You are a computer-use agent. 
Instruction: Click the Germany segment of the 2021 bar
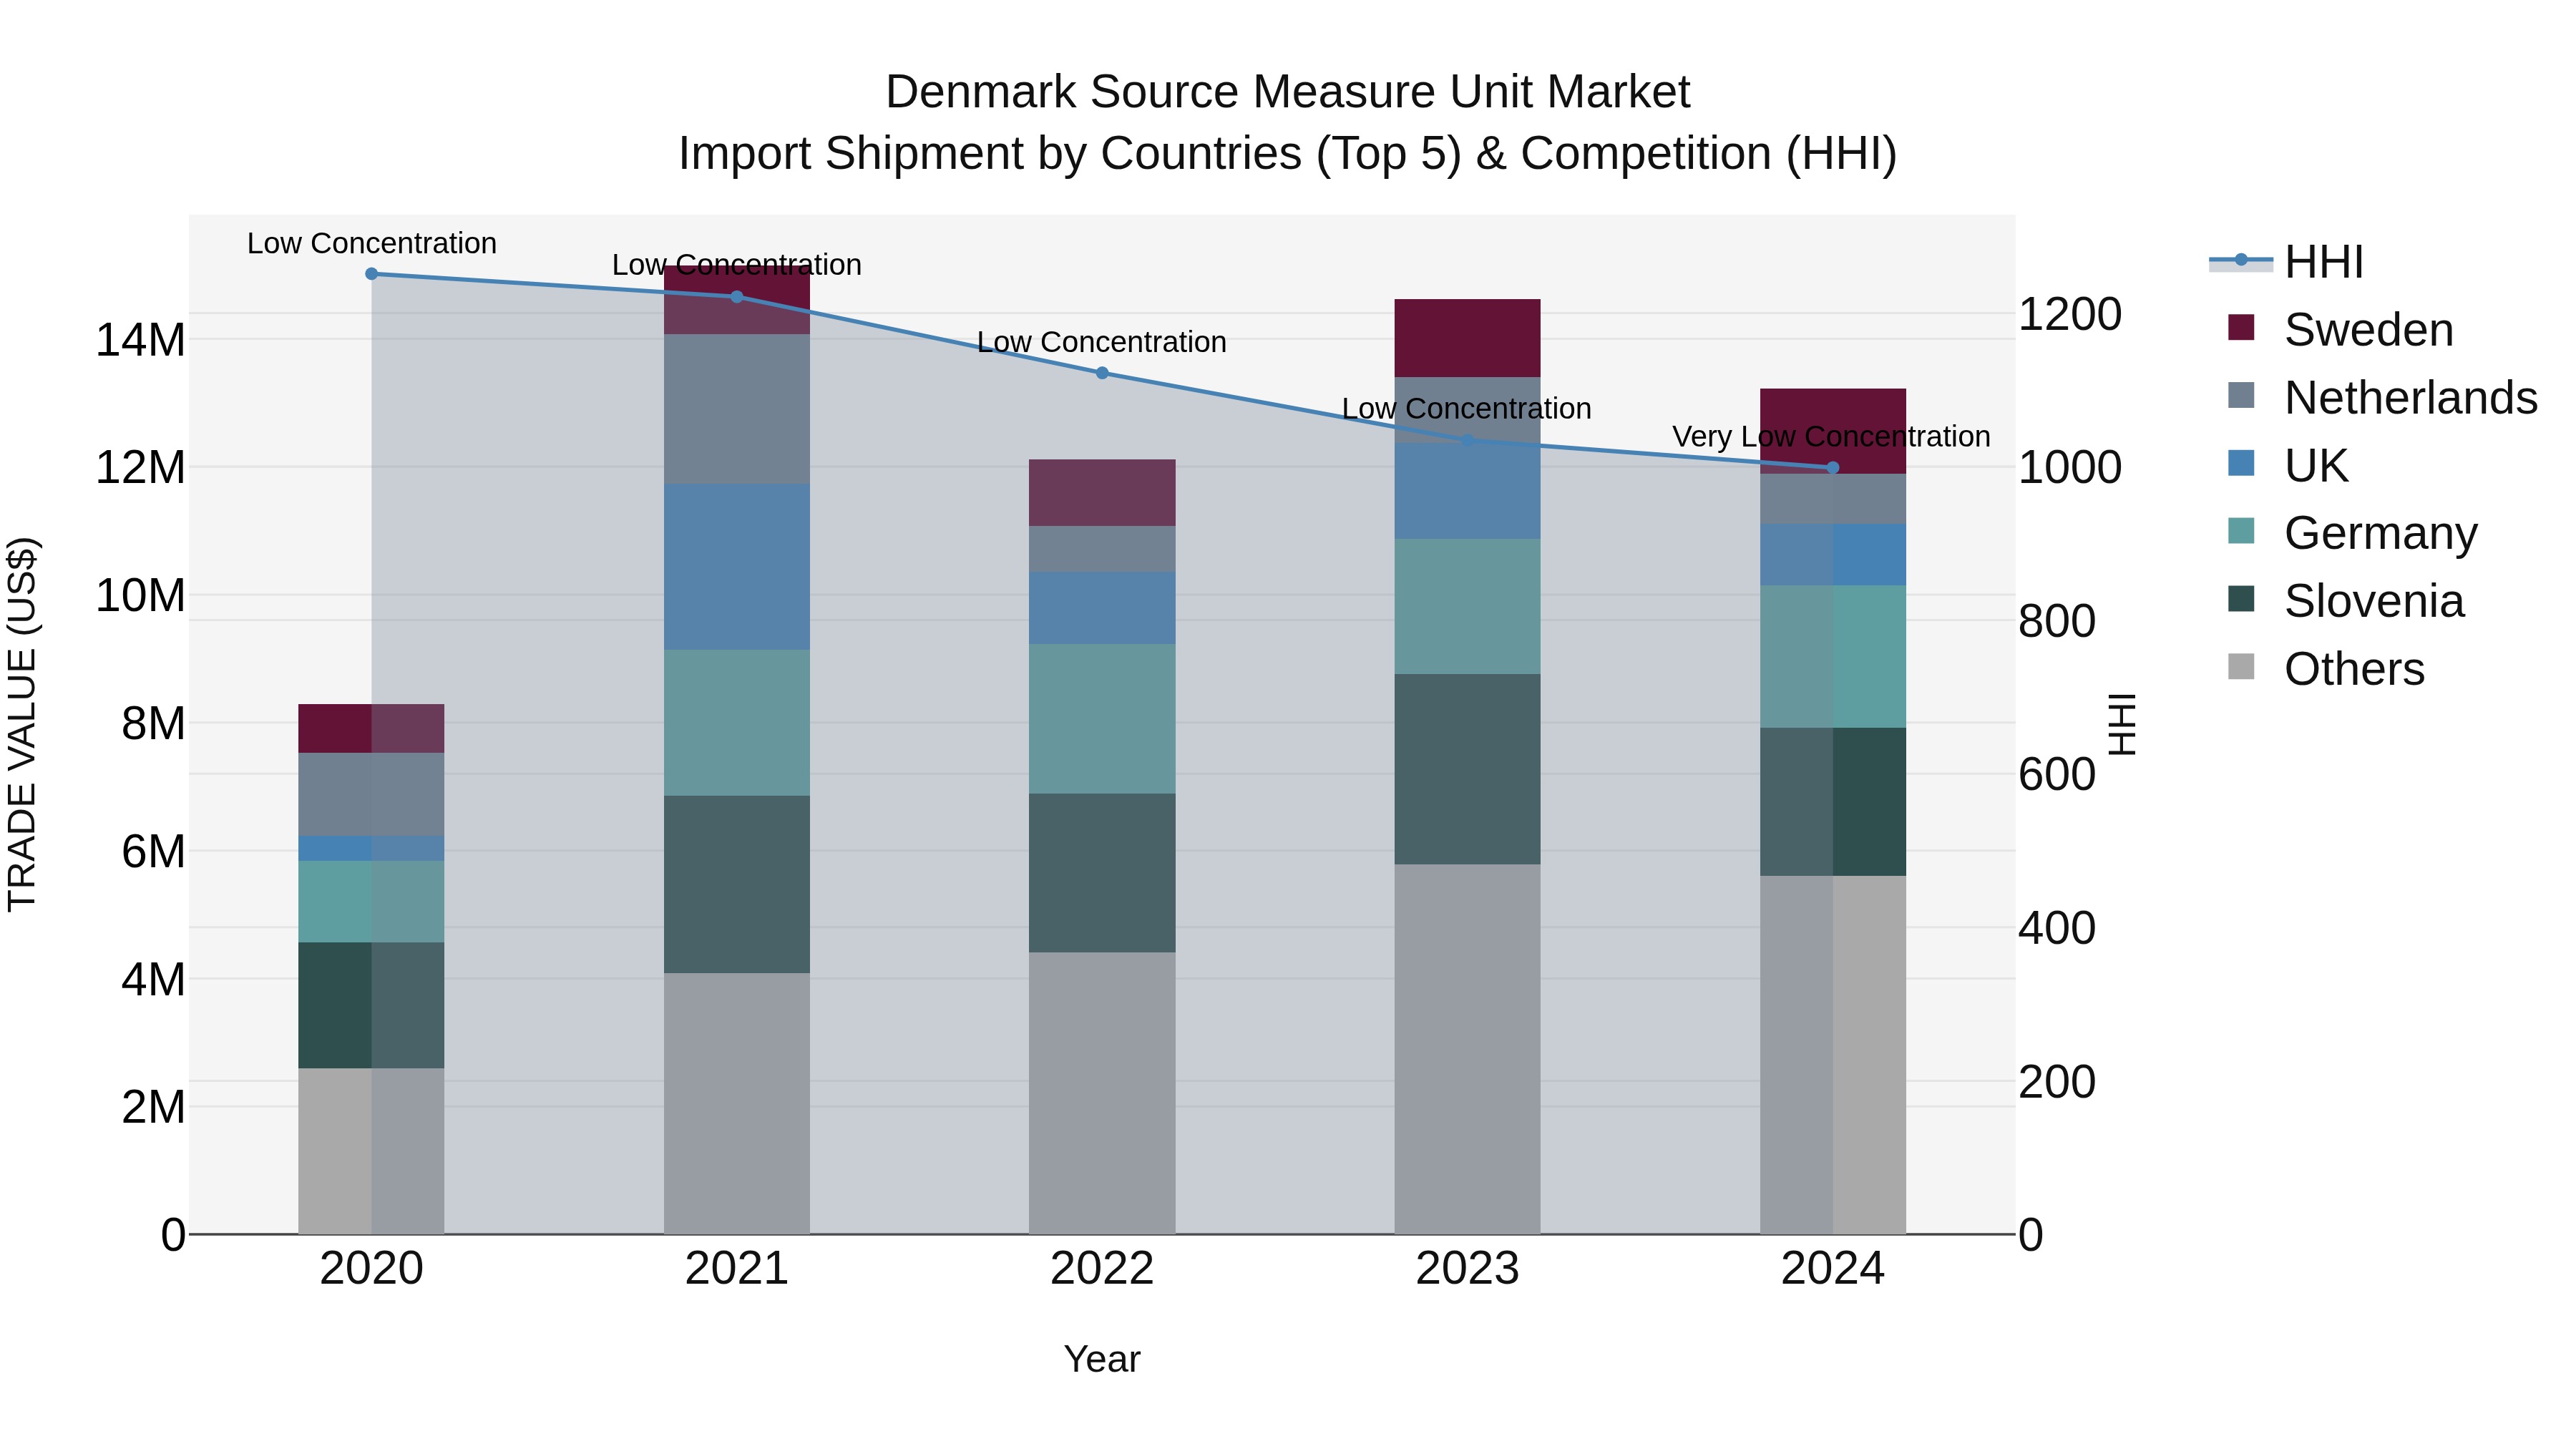pyautogui.click(x=737, y=723)
